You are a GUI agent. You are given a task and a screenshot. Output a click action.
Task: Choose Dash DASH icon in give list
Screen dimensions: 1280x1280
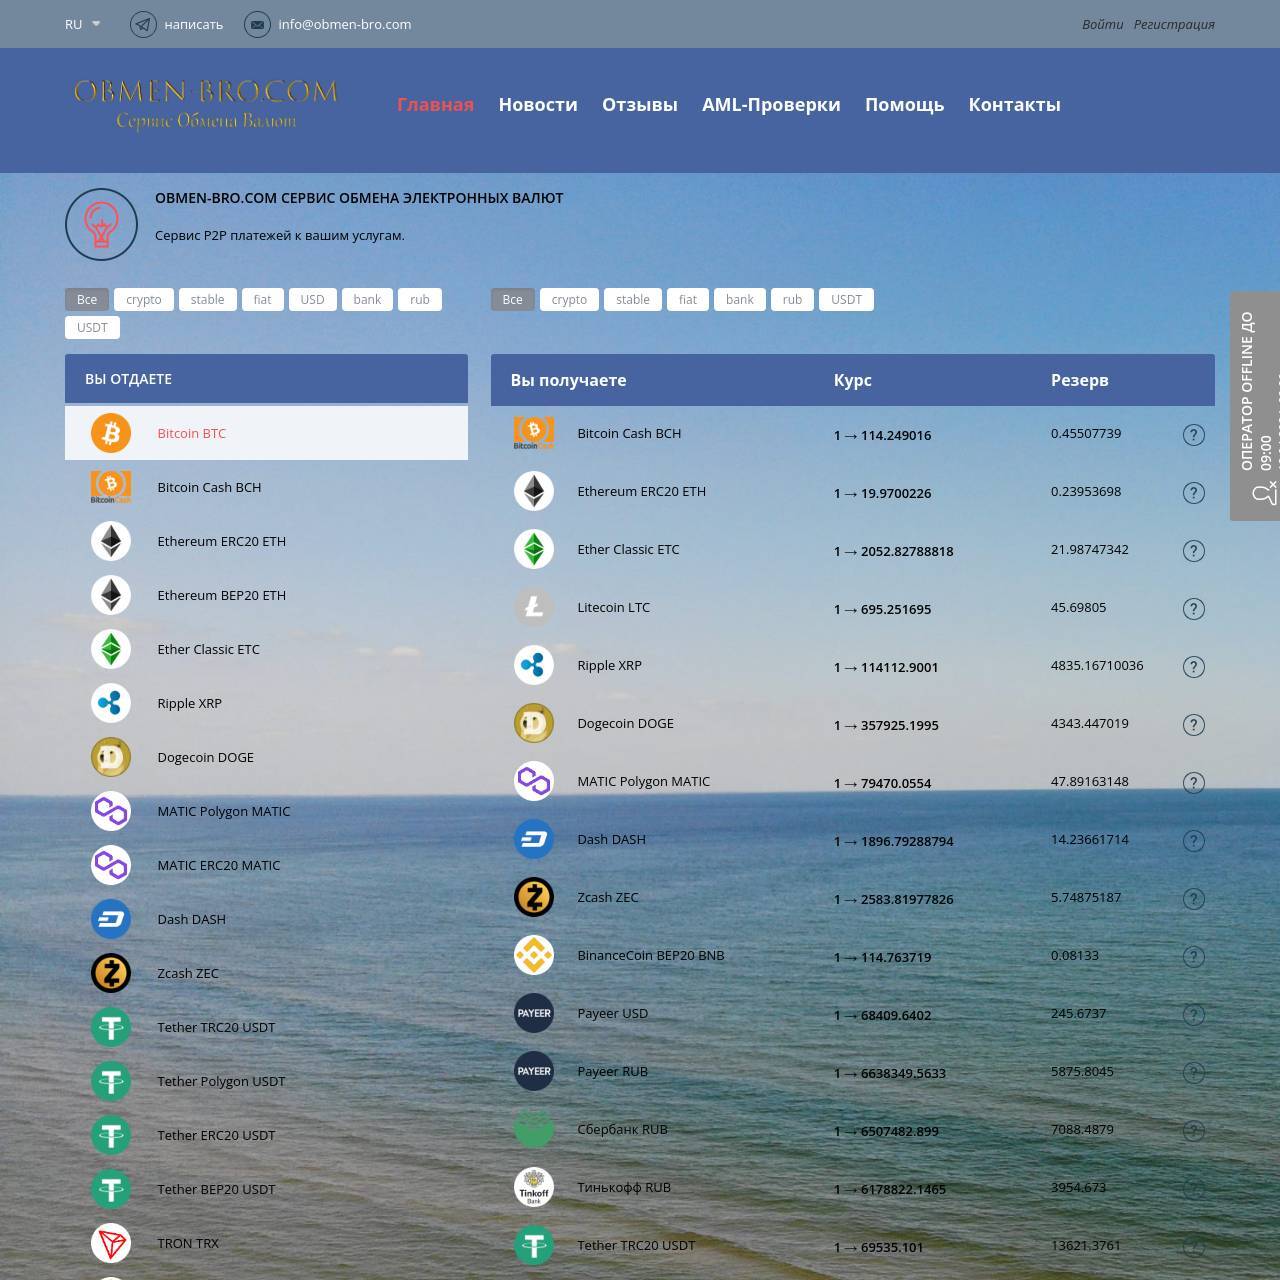point(111,919)
